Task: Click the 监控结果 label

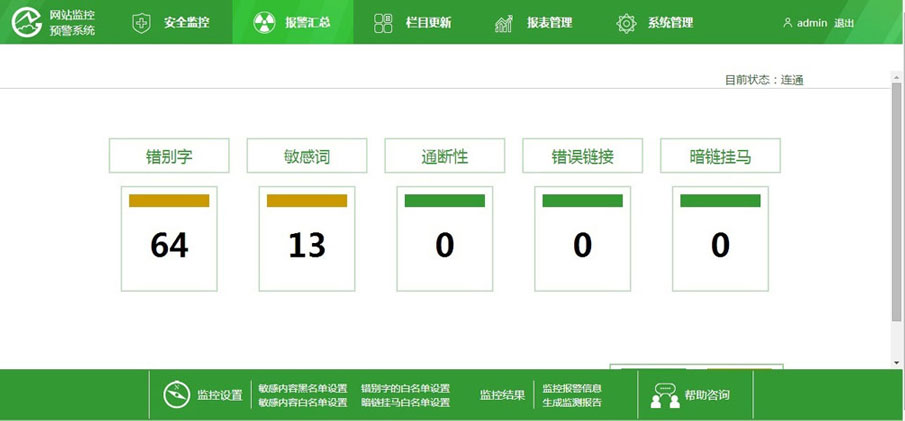Action: click(503, 396)
